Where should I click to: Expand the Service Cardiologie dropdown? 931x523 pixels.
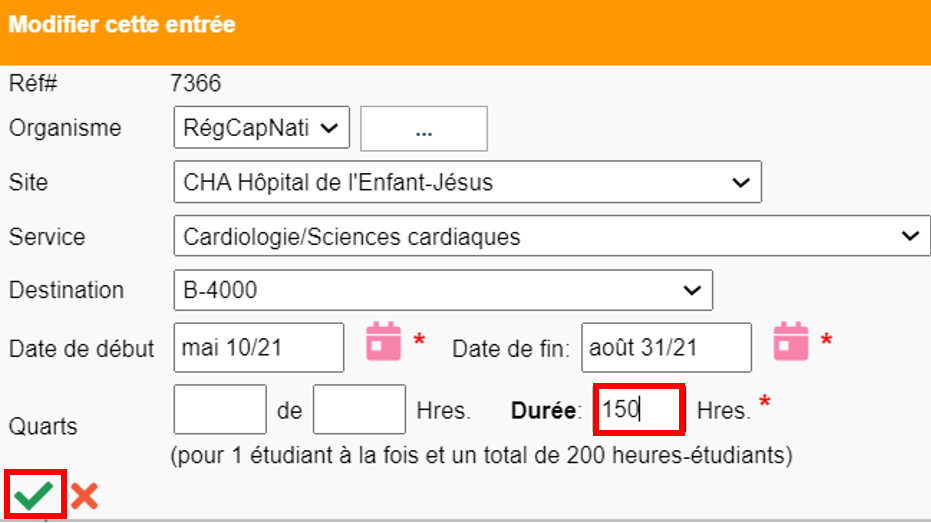(x=552, y=236)
